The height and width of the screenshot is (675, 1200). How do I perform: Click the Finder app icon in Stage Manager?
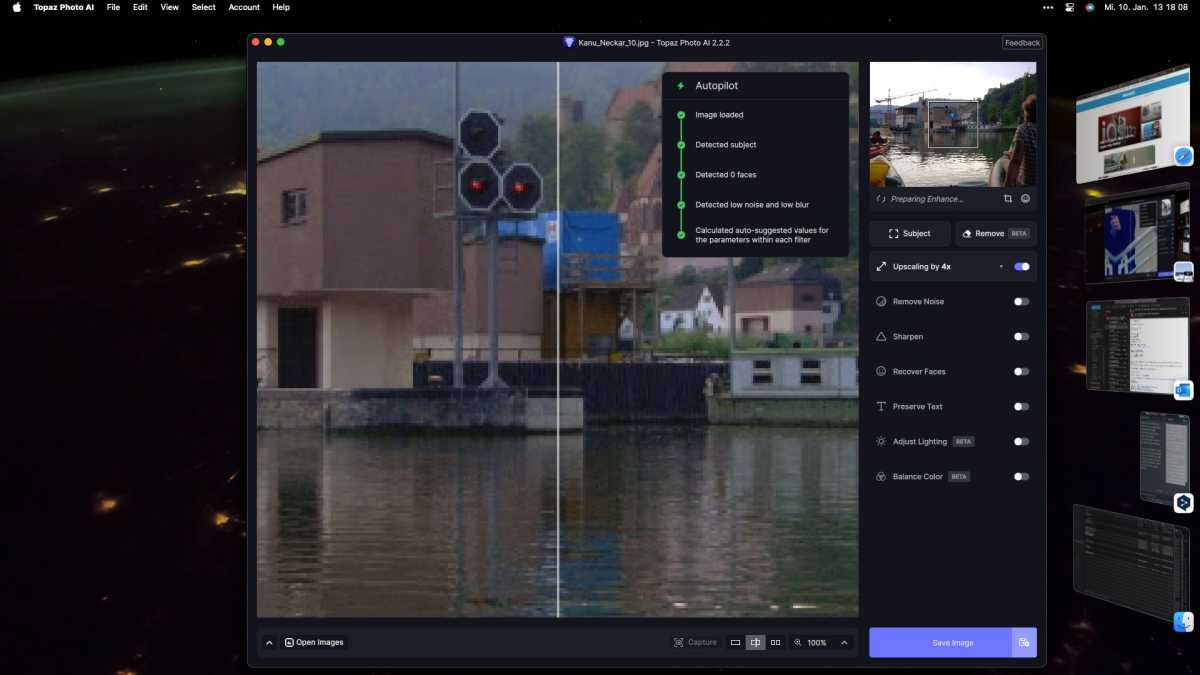click(x=1184, y=622)
